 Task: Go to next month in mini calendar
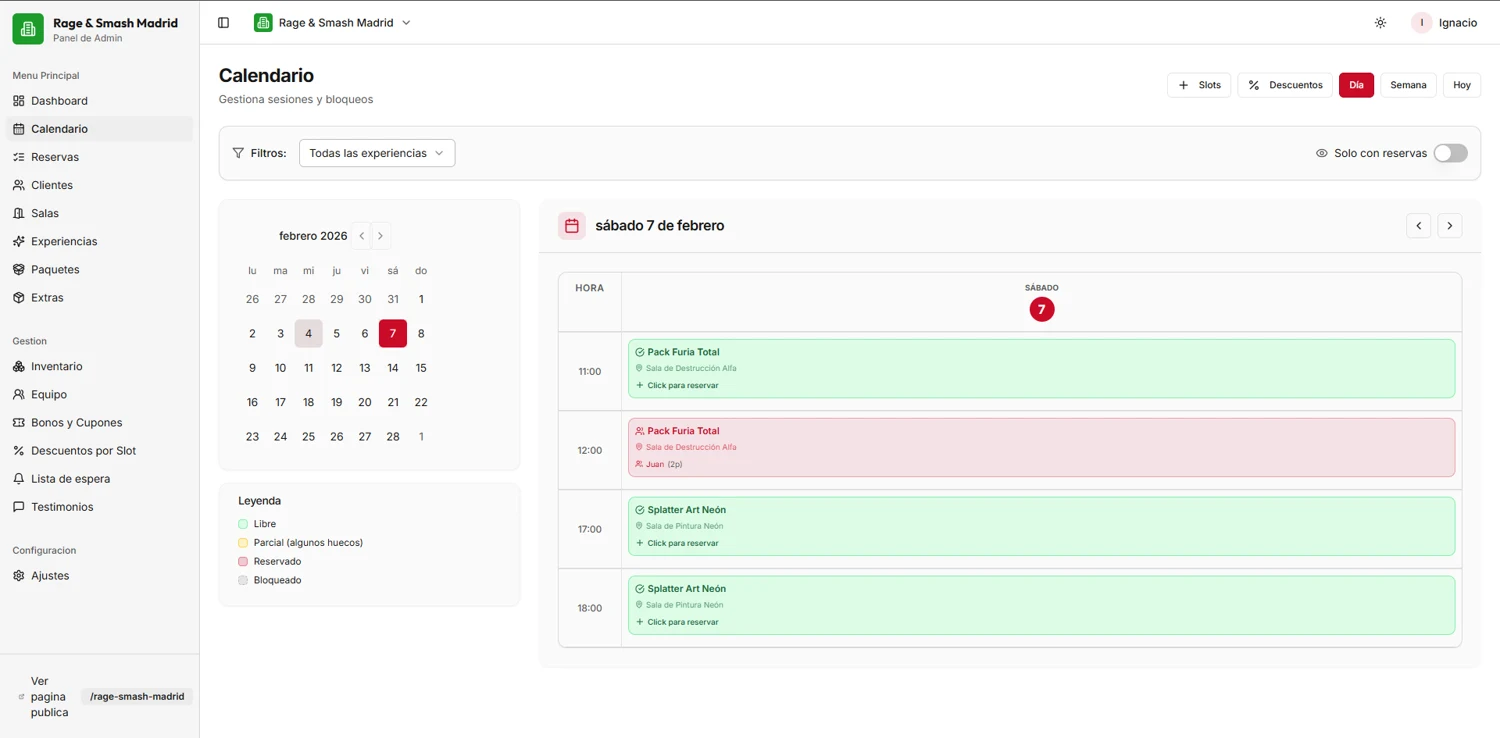coord(380,236)
